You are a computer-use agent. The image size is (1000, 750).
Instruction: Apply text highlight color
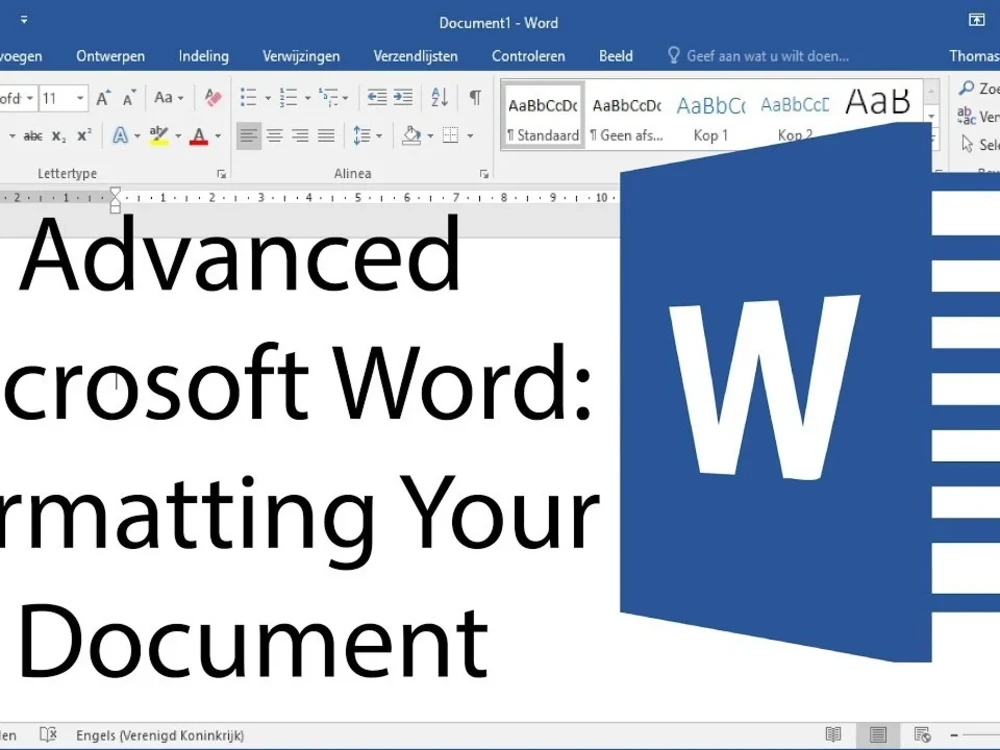[157, 136]
